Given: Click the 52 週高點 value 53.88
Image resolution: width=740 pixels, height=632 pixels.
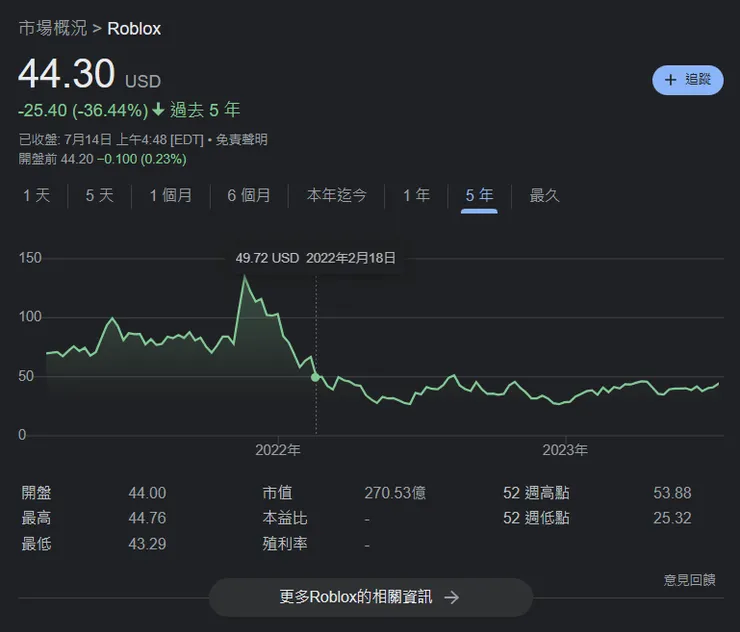Looking at the screenshot, I should 672,493.
